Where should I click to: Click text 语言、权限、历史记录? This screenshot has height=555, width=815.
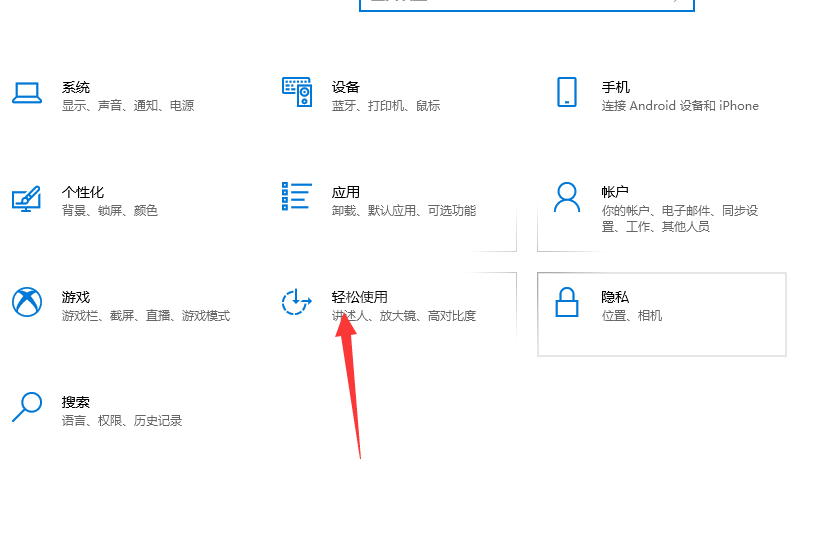click(x=122, y=421)
